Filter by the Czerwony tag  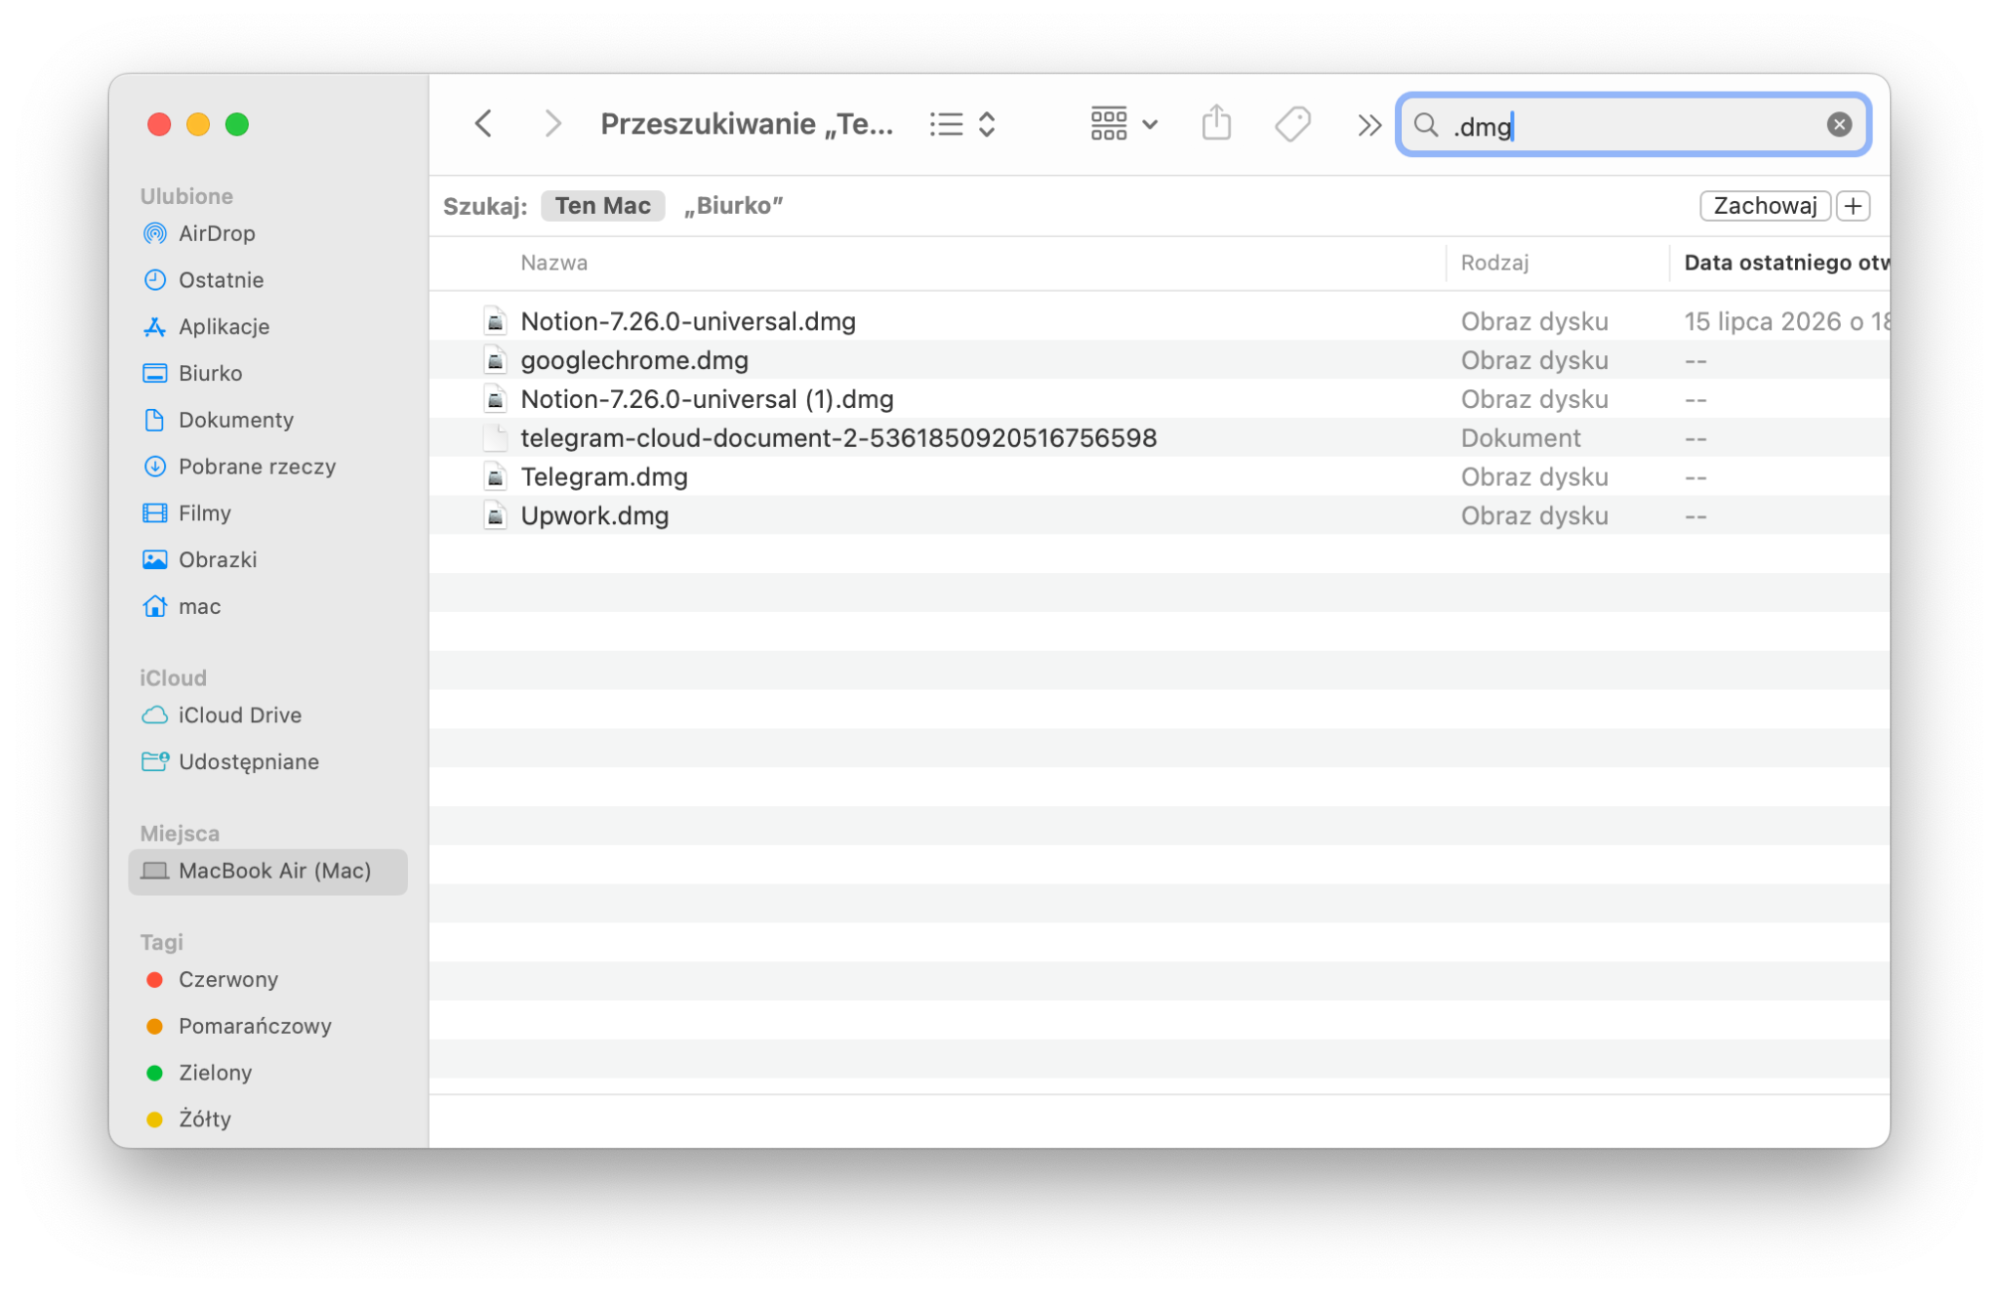click(211, 980)
